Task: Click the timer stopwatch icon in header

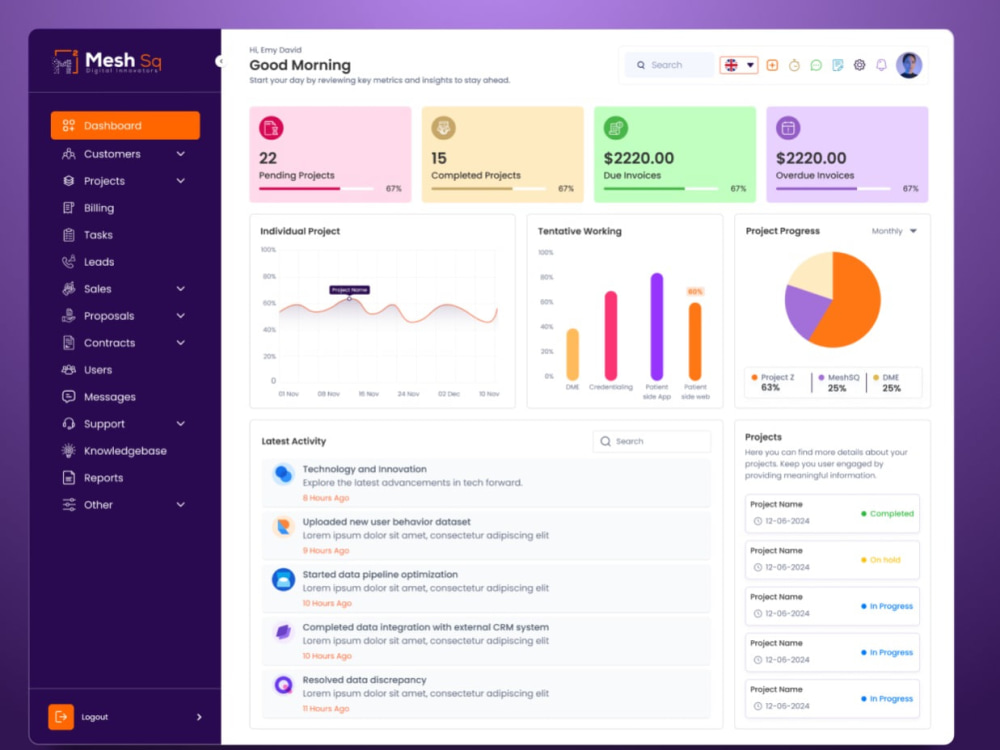Action: click(794, 65)
